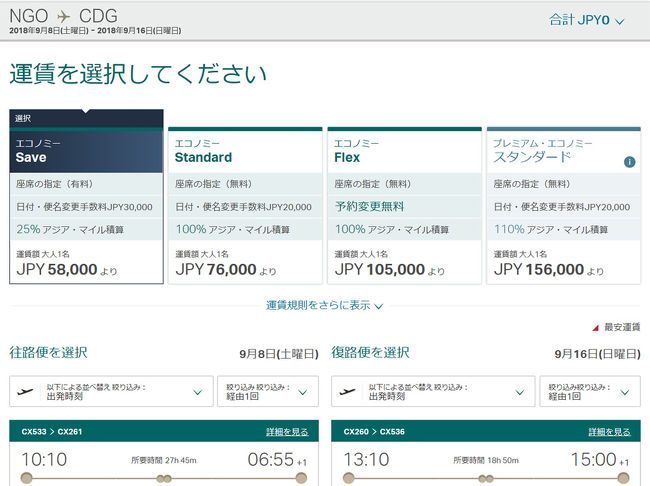Image resolution: width=650 pixels, height=486 pixels.
Task: Click the 復路便を選択 heading
Action: click(x=370, y=352)
